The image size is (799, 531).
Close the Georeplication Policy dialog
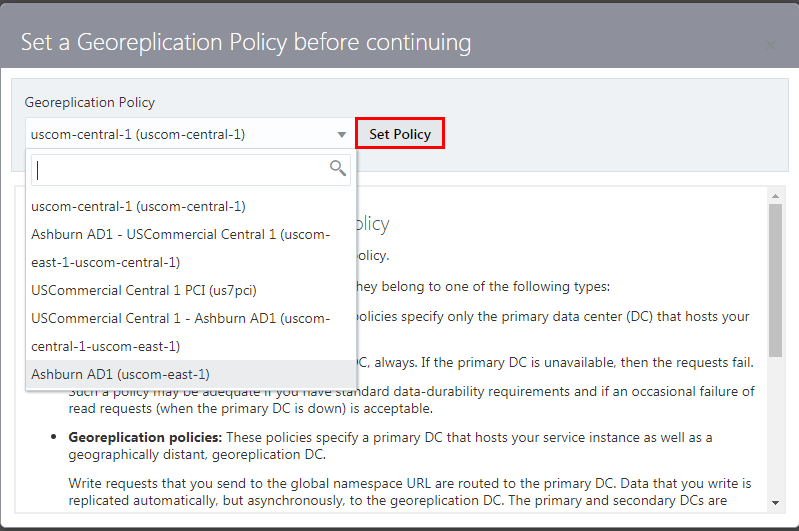(770, 46)
